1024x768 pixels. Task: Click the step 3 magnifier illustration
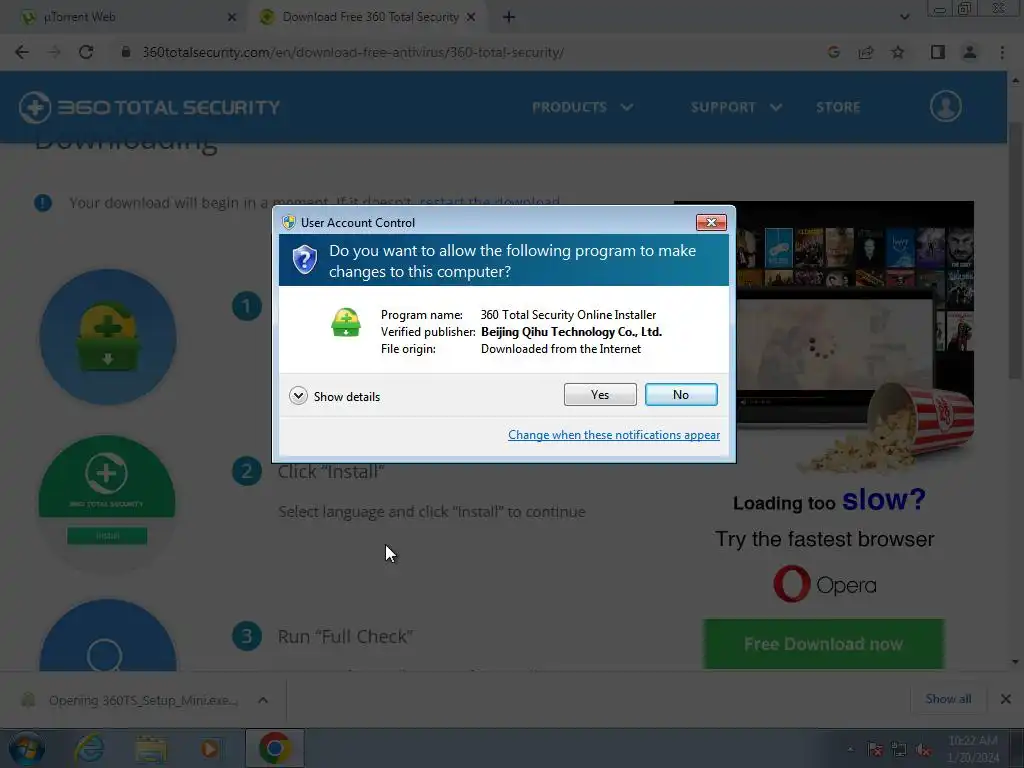tap(108, 635)
